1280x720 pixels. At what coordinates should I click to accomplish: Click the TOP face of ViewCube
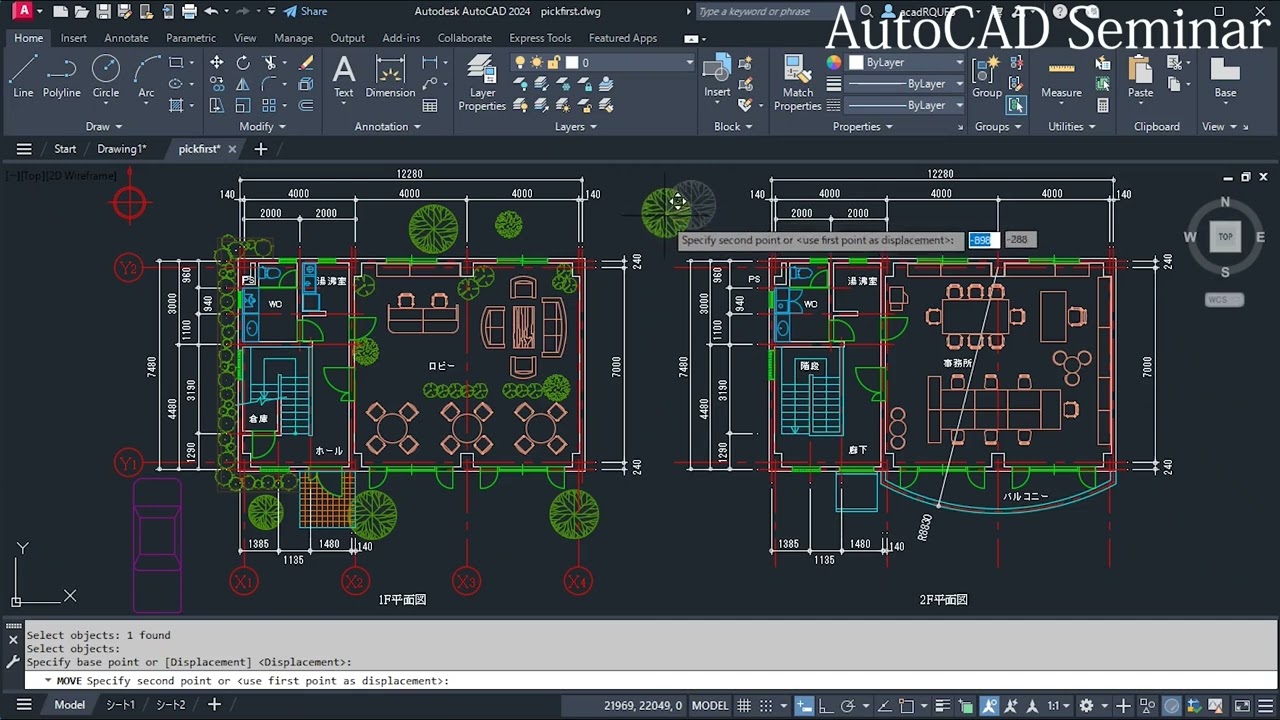(x=1225, y=237)
